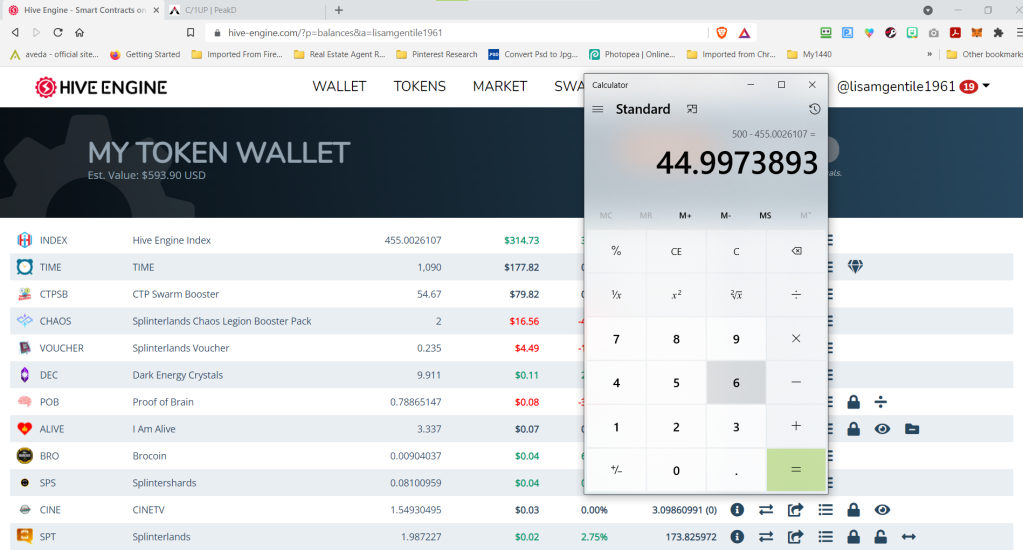Open the browser tab search dropdown
The width and height of the screenshot is (1023, 550).
point(928,10)
